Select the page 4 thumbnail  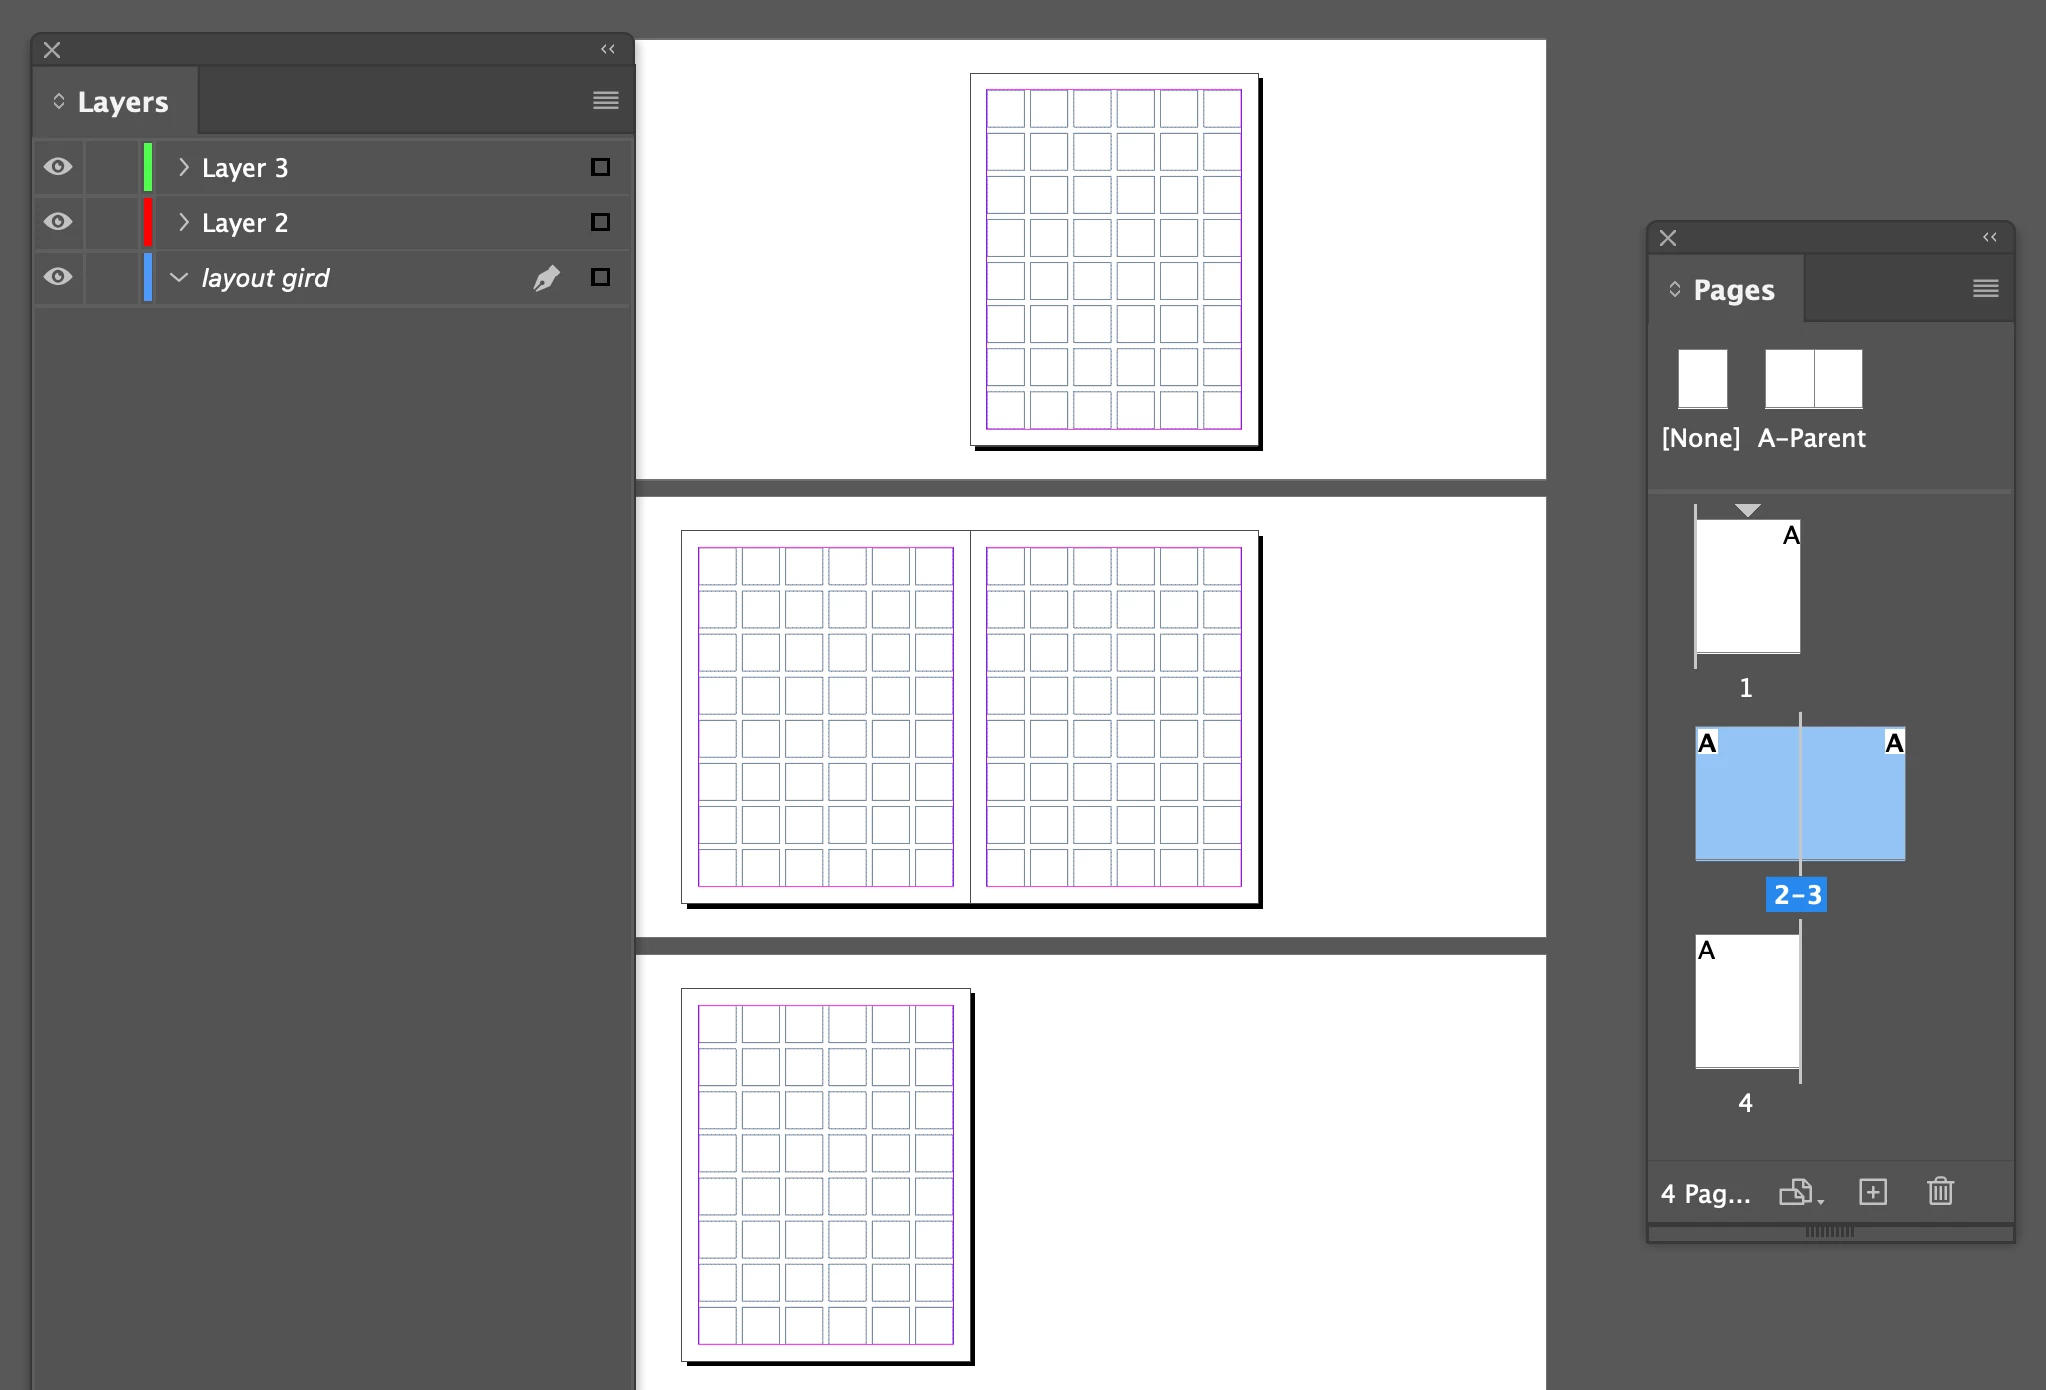(x=1747, y=1001)
